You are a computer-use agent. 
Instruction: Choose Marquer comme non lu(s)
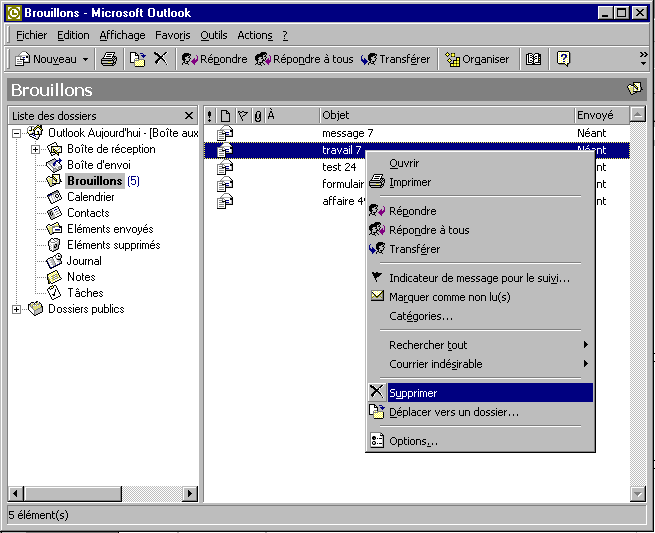[480, 297]
